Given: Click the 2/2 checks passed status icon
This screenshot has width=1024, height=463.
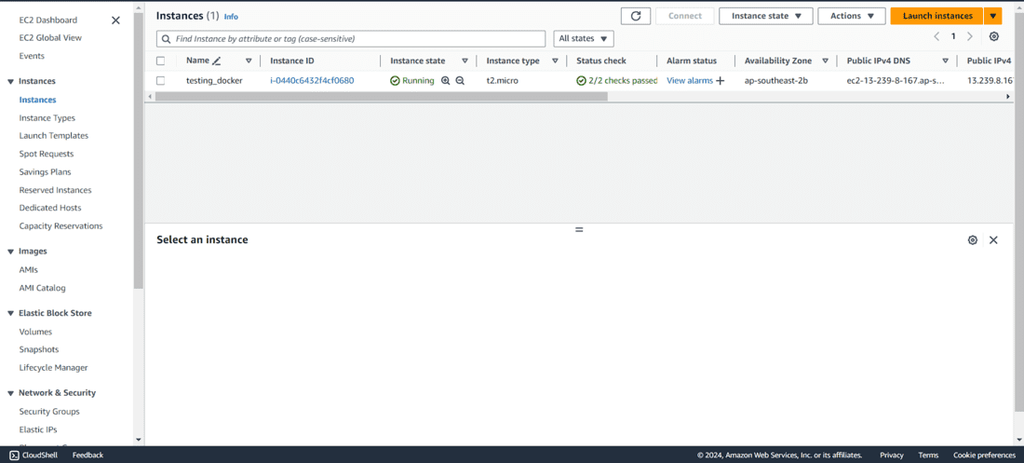Looking at the screenshot, I should pyautogui.click(x=581, y=81).
